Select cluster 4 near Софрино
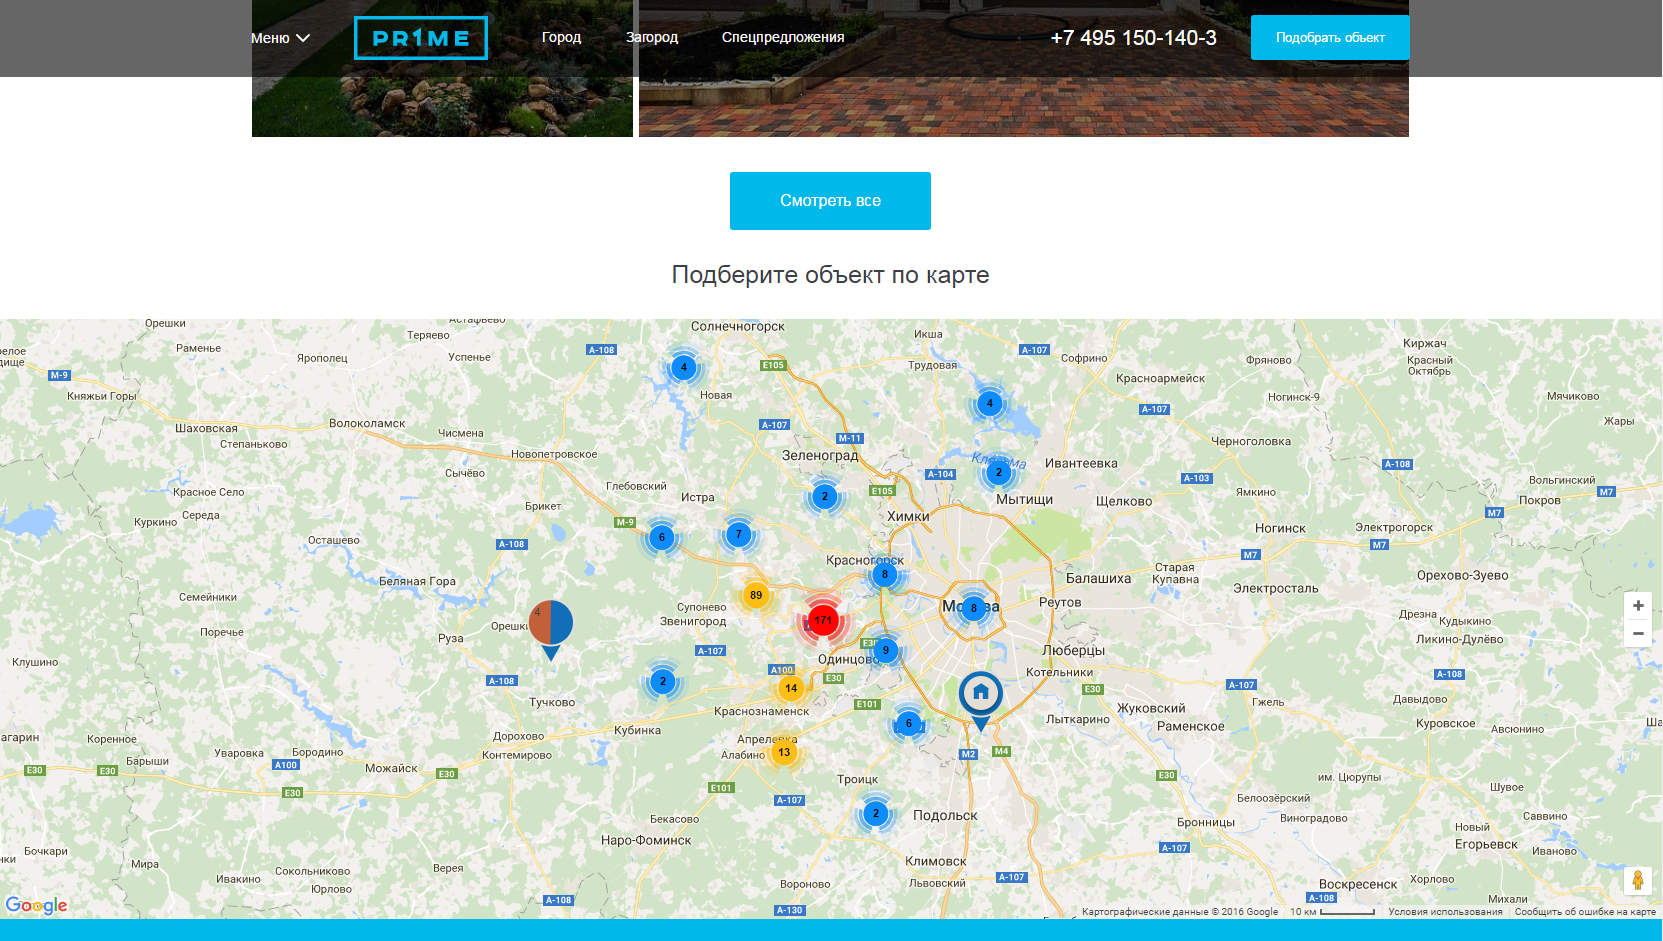1663x941 pixels. (x=990, y=404)
